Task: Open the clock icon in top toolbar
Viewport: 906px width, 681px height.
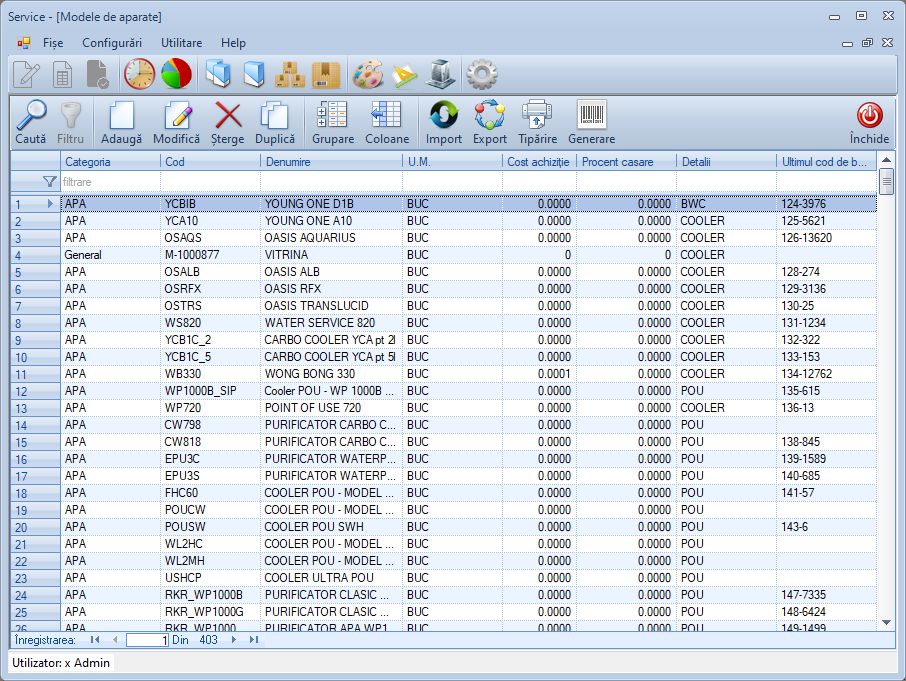Action: [139, 74]
